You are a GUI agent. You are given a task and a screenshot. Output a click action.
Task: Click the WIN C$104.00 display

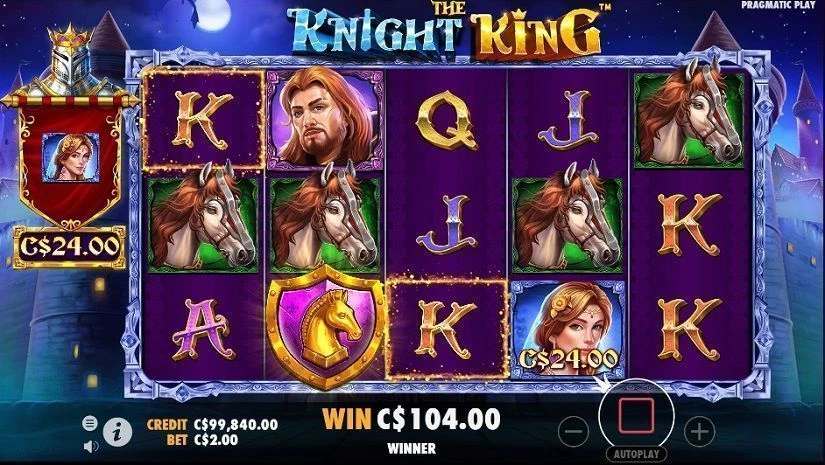(x=411, y=419)
